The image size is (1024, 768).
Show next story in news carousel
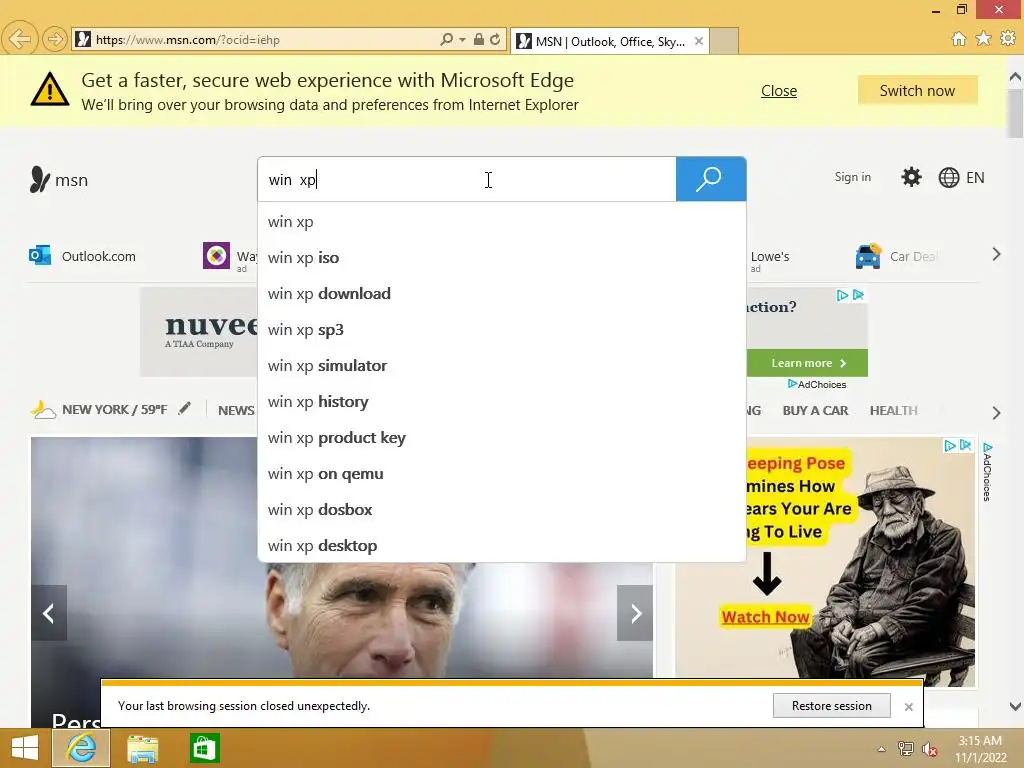tap(635, 613)
